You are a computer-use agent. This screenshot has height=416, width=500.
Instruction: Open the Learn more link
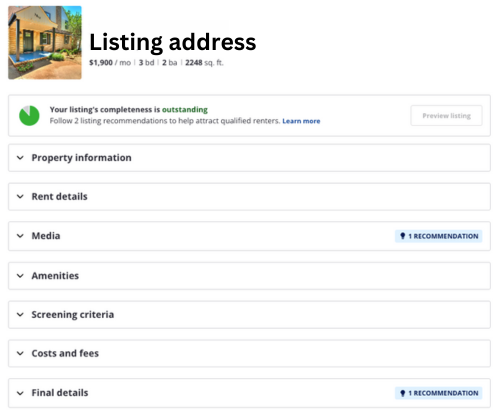[301, 121]
